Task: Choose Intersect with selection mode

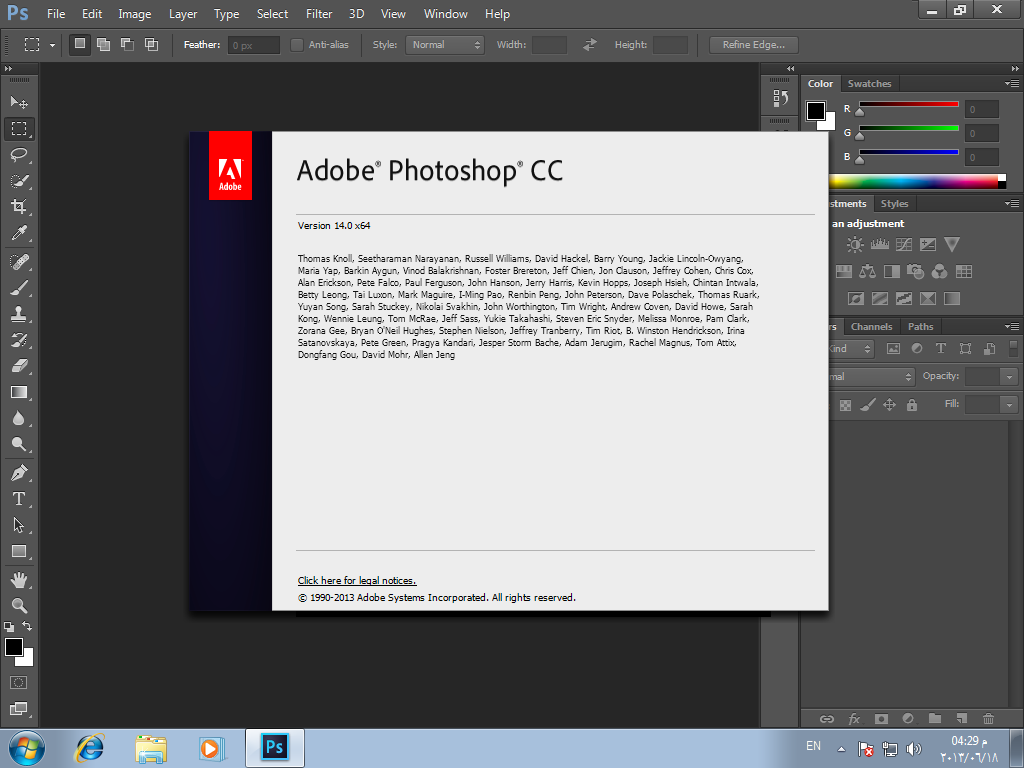Action: (x=151, y=44)
